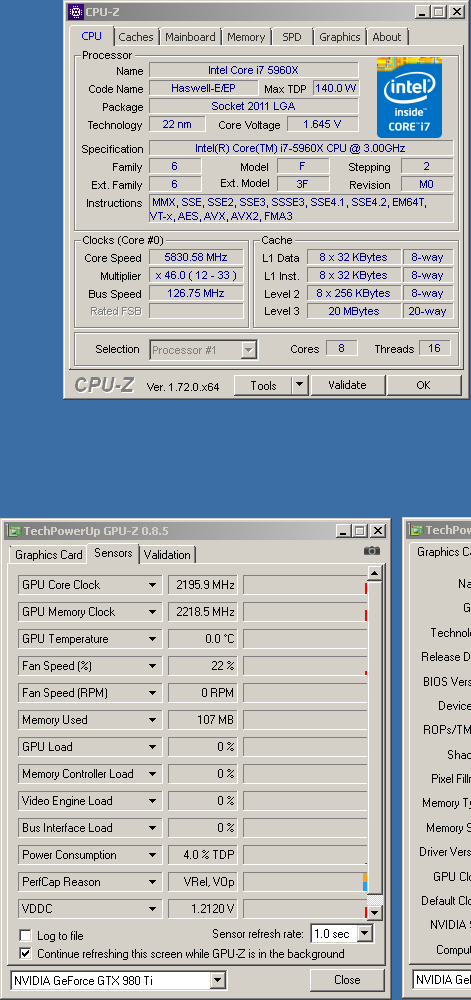The image size is (471, 1000).
Task: Click the GPU Core Clock value 2195.9 MHz
Action: tap(203, 585)
